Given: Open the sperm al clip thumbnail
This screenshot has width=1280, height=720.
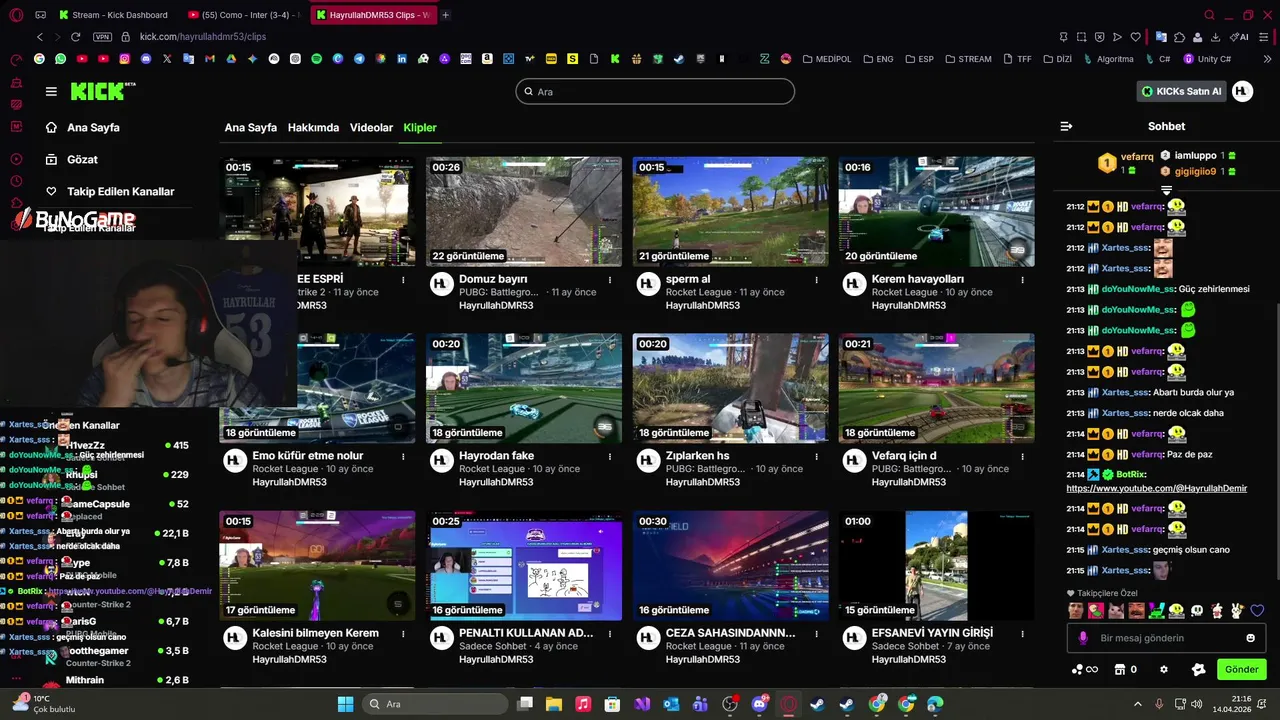Looking at the screenshot, I should [730, 211].
